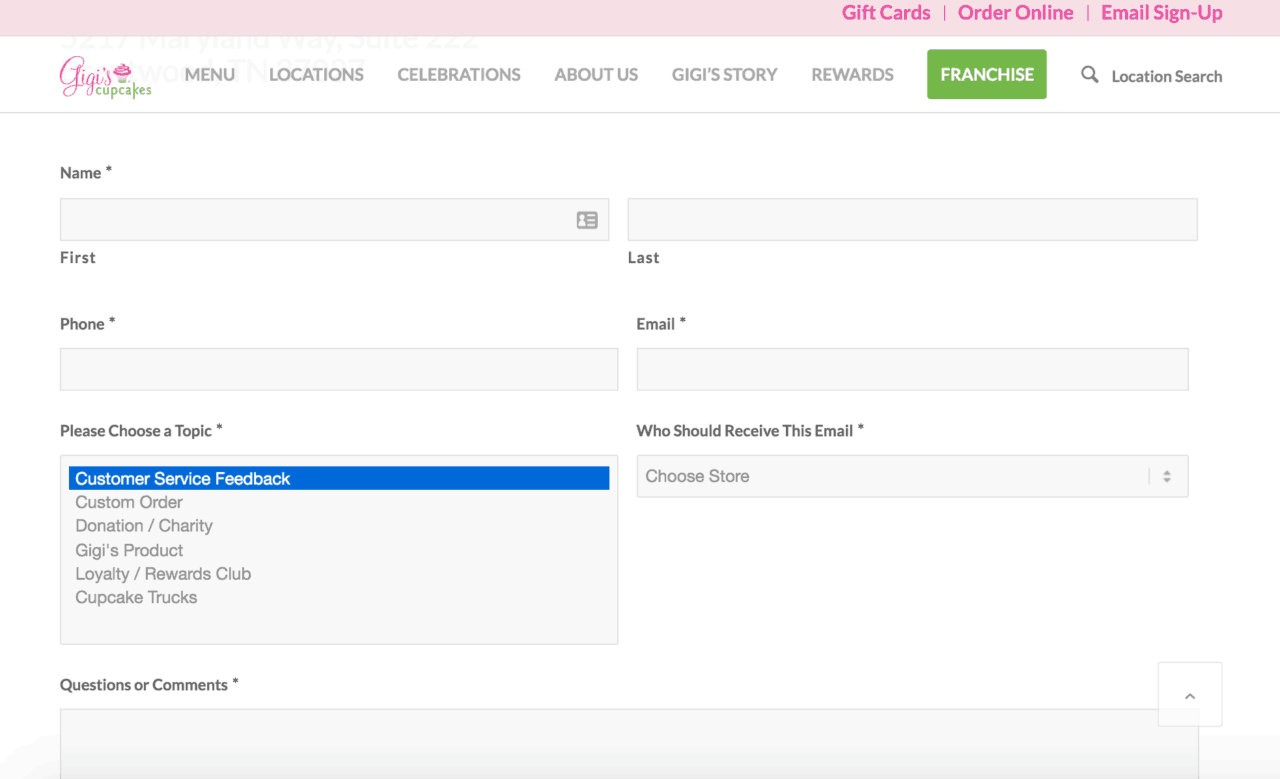1280x779 pixels.
Task: Select Gigi's Product topic
Action: click(339, 550)
